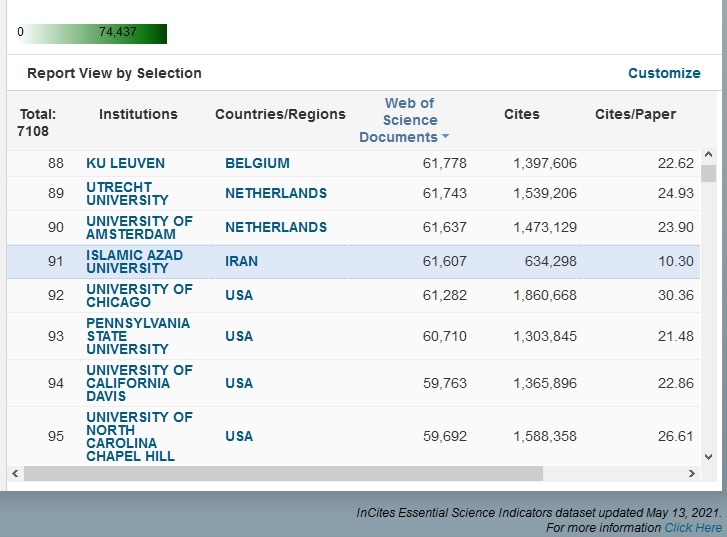Click the IRAN country link
The image size is (727, 537).
[241, 261]
